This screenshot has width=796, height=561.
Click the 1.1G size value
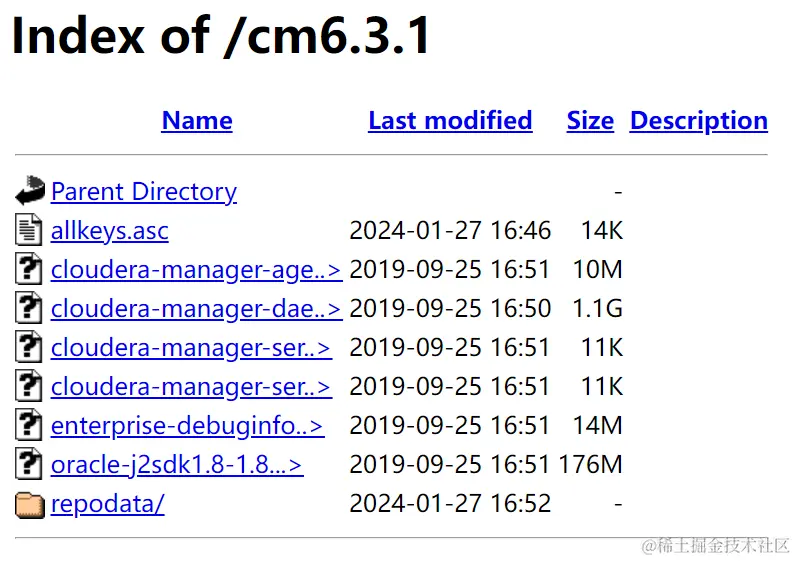click(597, 309)
